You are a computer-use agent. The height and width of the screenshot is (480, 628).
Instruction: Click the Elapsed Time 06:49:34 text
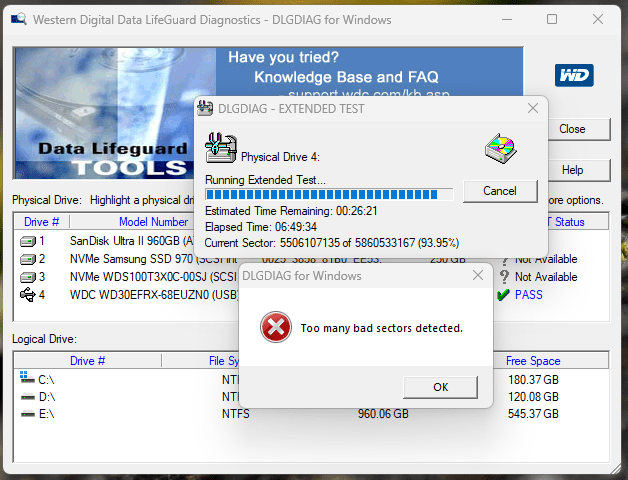click(x=261, y=227)
